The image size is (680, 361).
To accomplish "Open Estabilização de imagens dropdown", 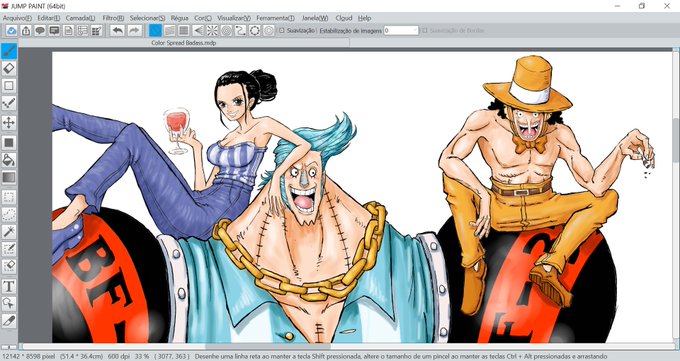I will pyautogui.click(x=401, y=30).
